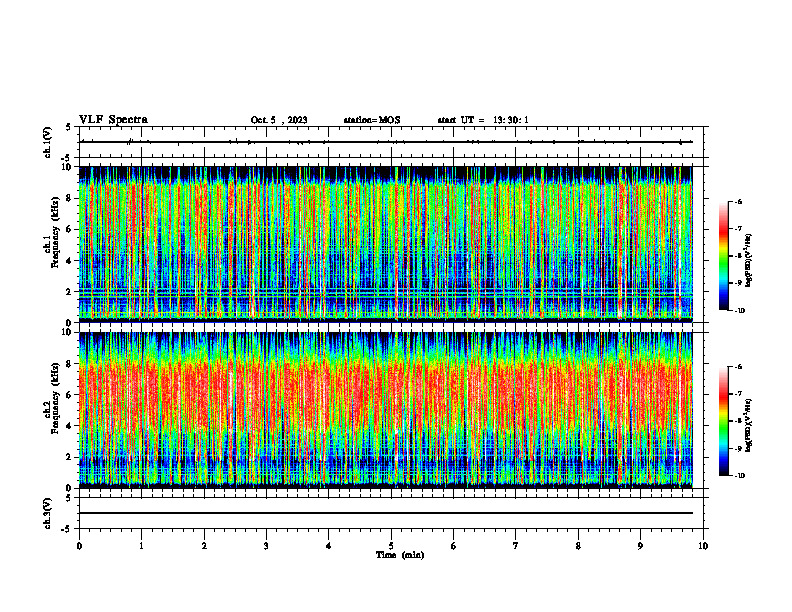Click time axis tick label "6"
792x612 pixels.
[x=454, y=546]
